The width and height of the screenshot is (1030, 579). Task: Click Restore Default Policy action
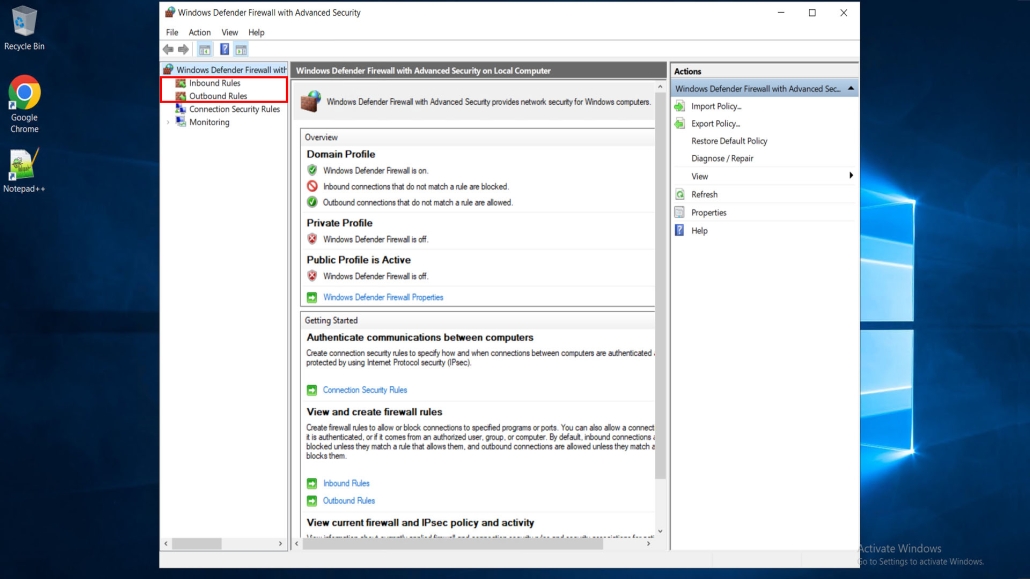(x=729, y=141)
